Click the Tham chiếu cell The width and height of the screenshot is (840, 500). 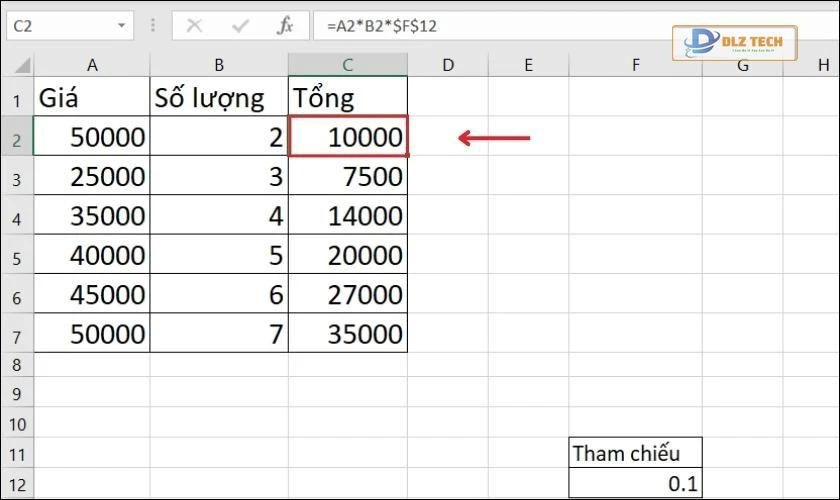(x=635, y=453)
